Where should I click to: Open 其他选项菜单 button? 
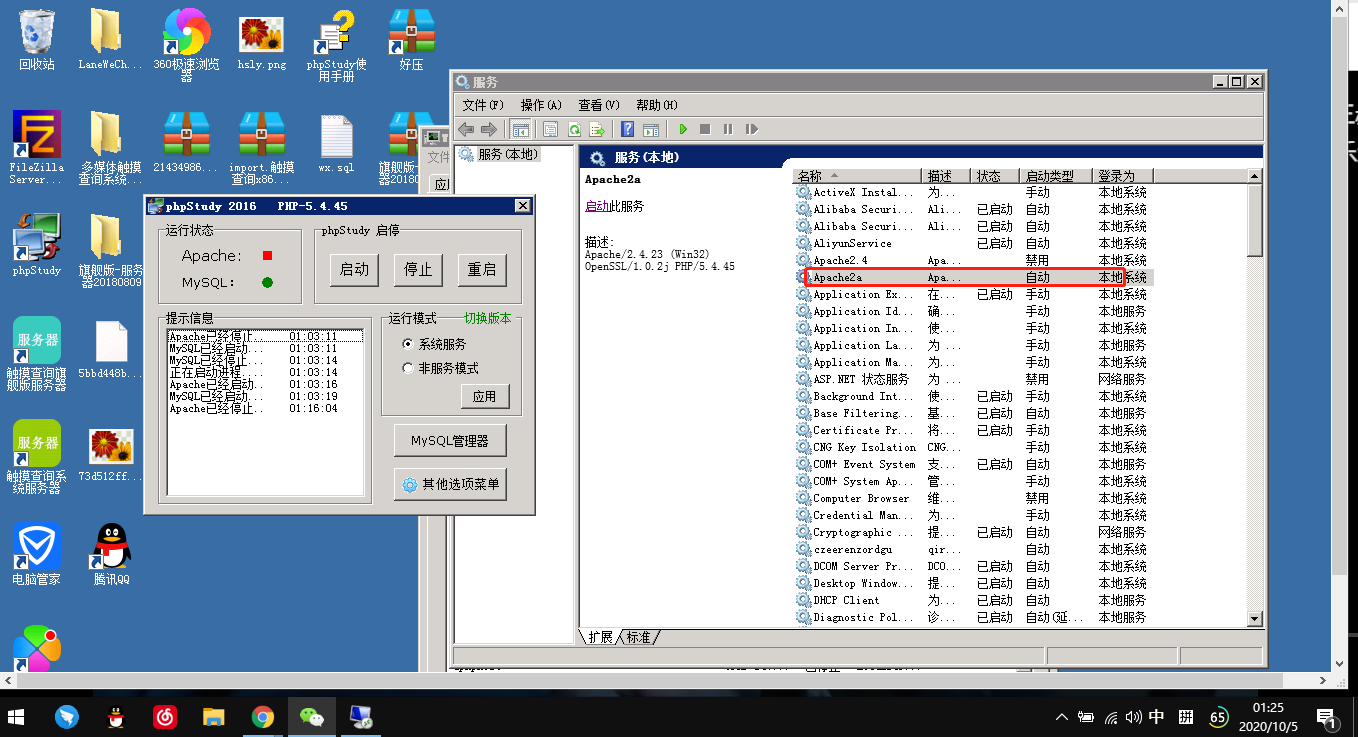[x=450, y=485]
